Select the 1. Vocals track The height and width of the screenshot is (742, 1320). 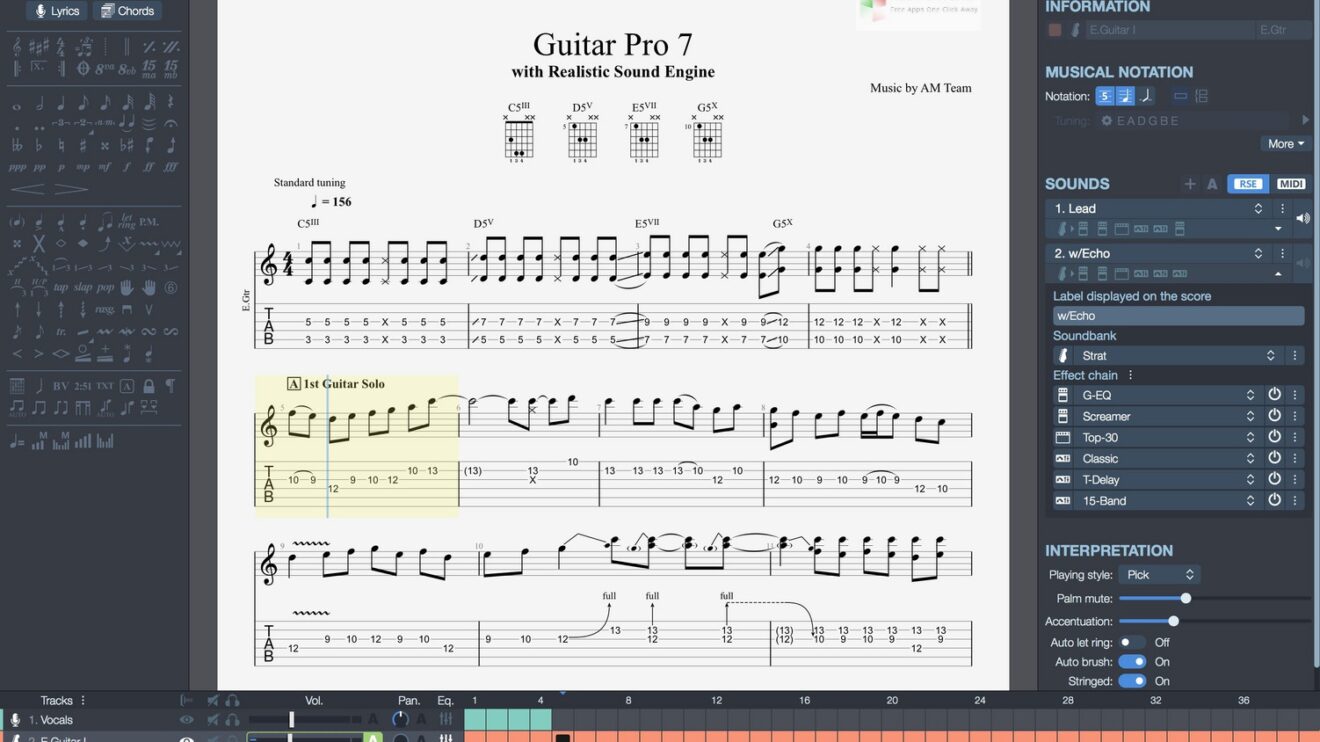coord(50,720)
